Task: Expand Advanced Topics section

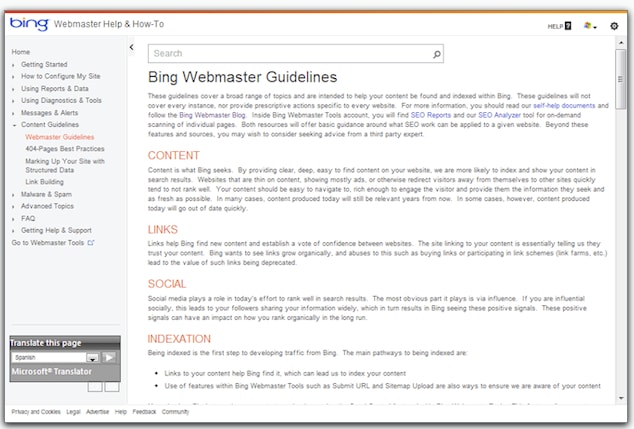Action: [13, 206]
